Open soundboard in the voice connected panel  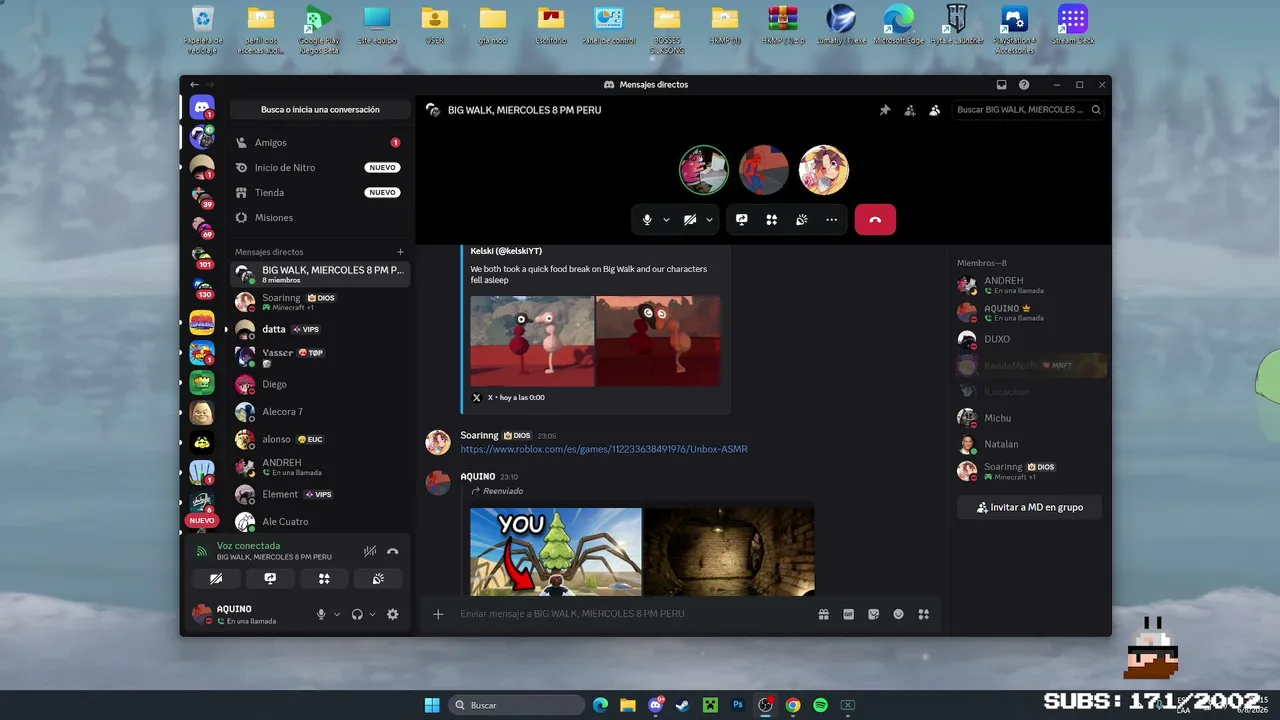coord(378,578)
